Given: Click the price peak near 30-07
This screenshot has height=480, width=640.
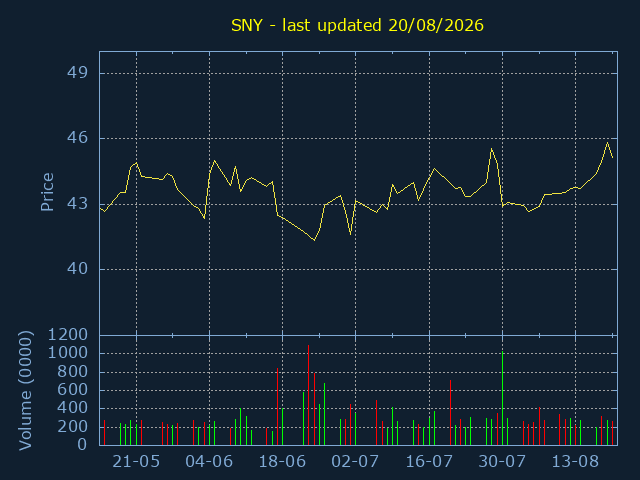Looking at the screenshot, I should pyautogui.click(x=491, y=149).
